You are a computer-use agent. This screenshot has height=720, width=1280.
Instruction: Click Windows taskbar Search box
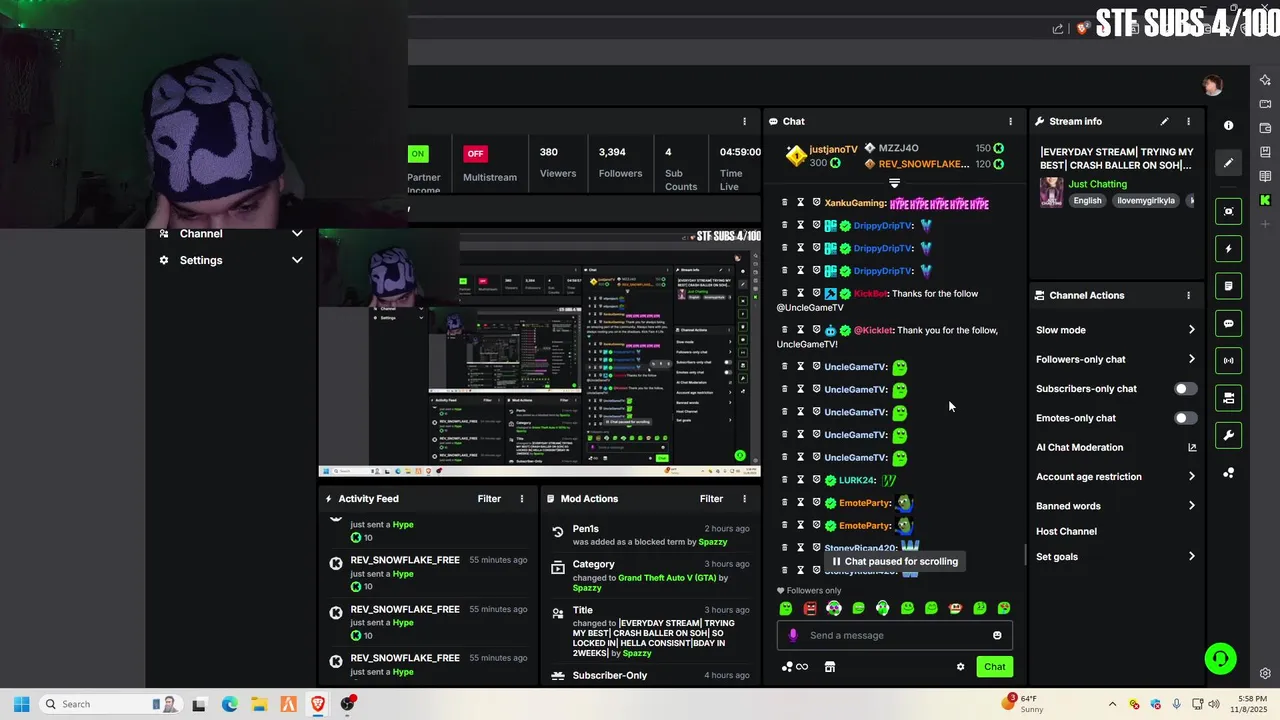click(x=109, y=704)
